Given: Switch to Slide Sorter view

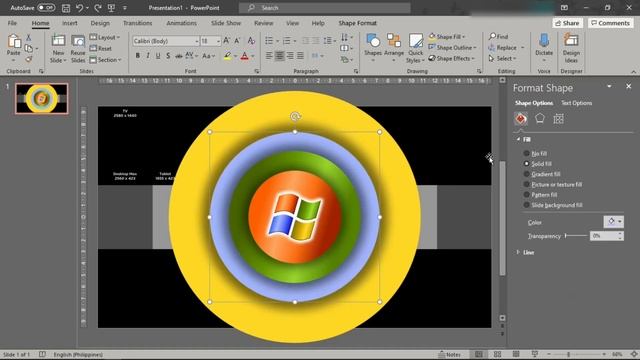Looking at the screenshot, I should tap(497, 354).
